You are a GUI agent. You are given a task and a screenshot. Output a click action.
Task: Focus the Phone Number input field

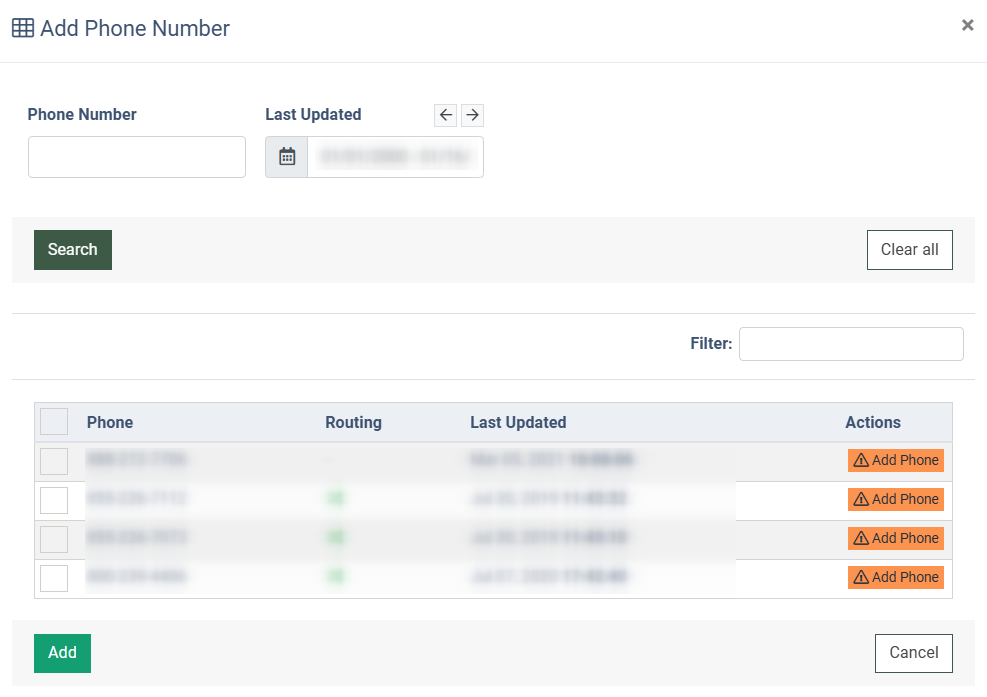point(137,157)
